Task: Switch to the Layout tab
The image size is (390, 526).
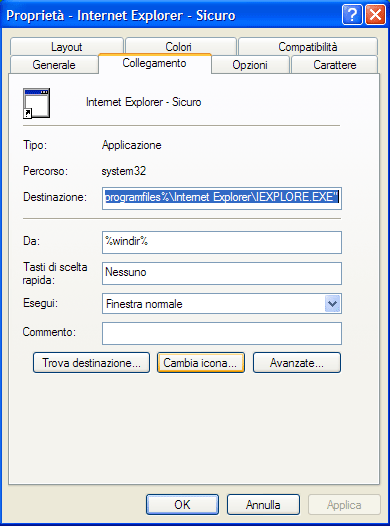Action: 66,47
